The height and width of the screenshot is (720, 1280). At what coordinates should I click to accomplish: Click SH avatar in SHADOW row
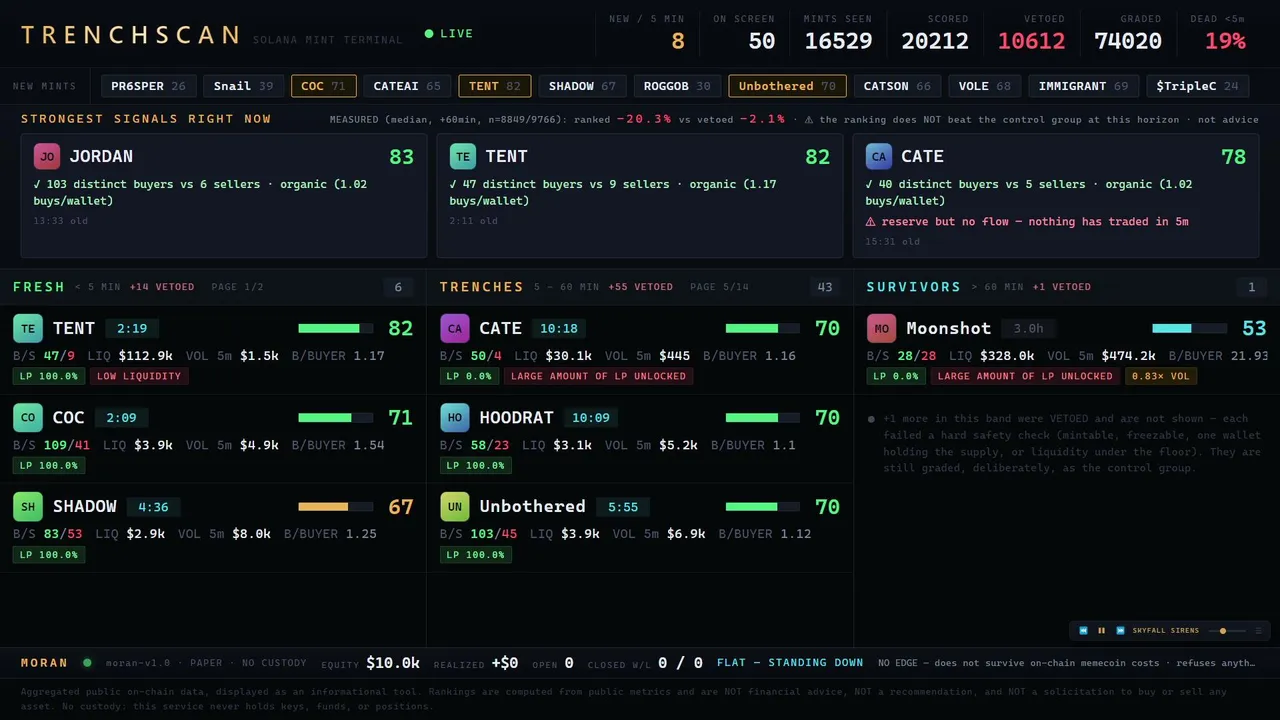(28, 506)
